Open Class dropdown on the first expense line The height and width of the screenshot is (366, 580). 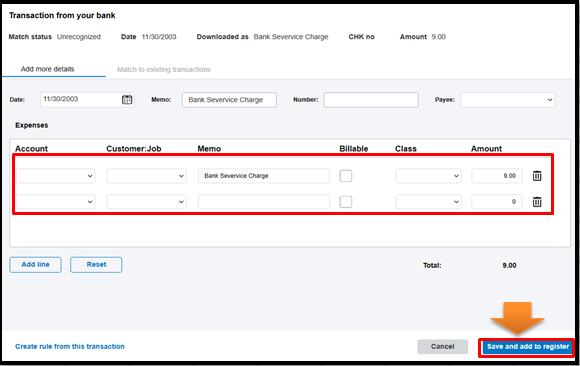pyautogui.click(x=428, y=176)
